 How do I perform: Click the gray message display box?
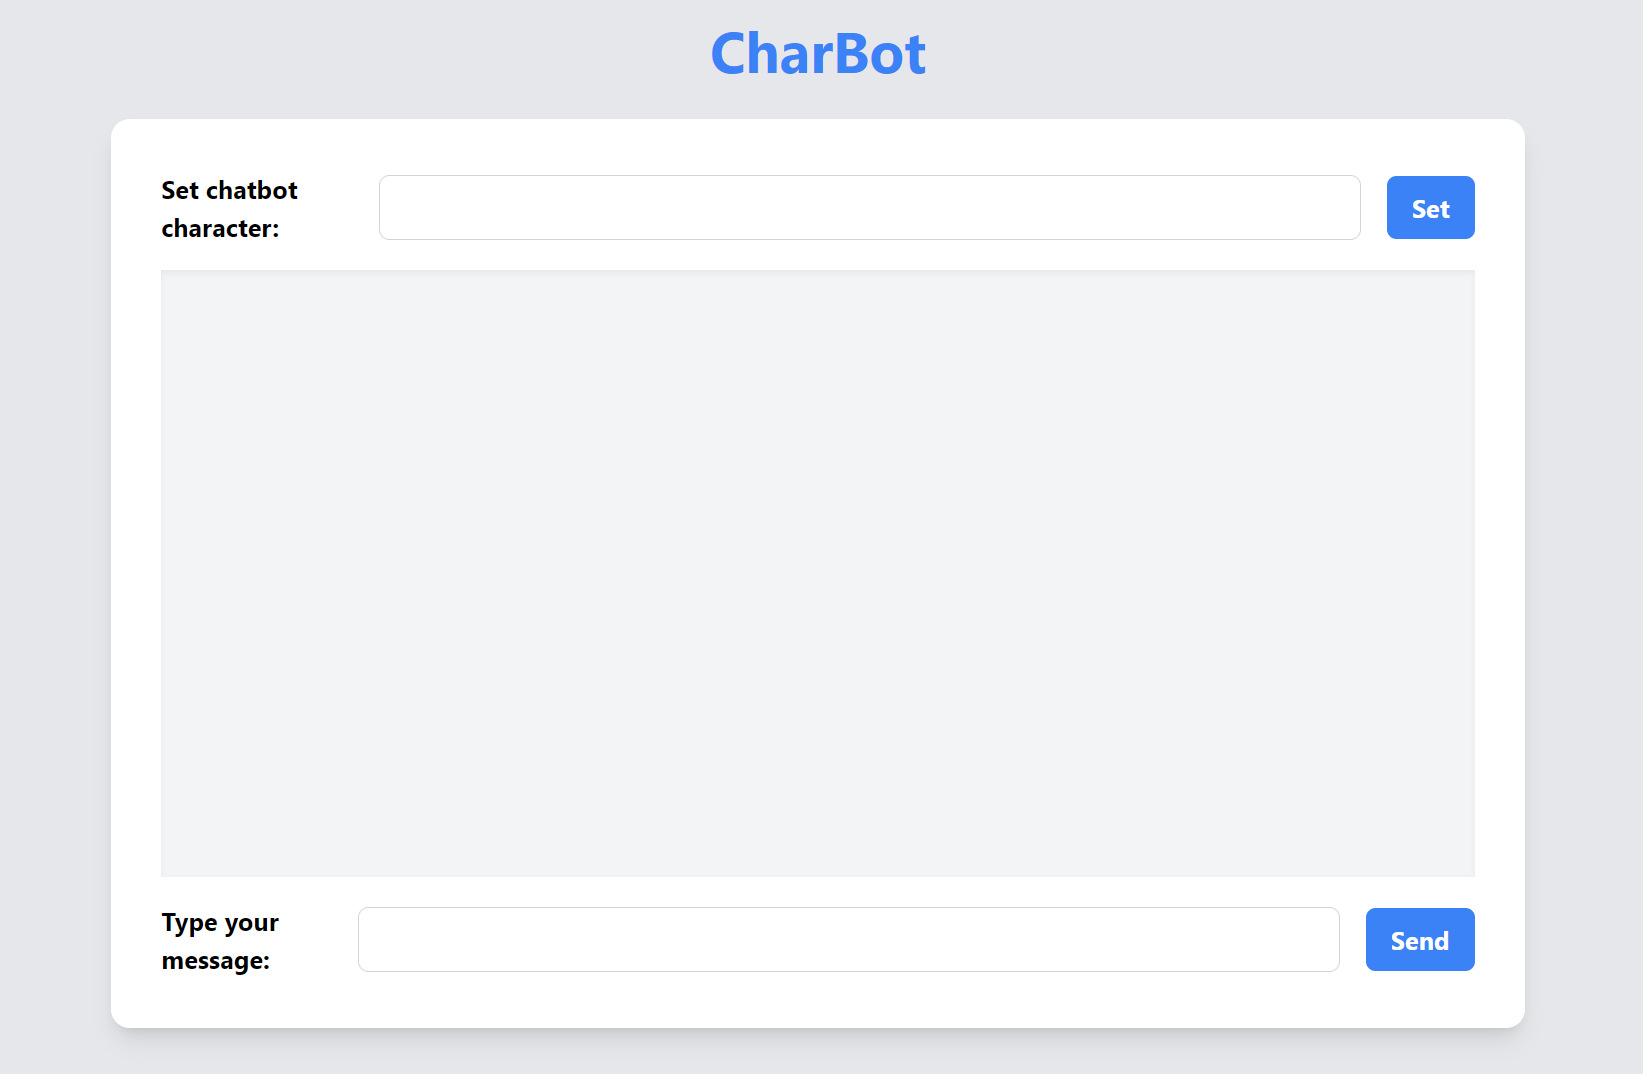(817, 573)
